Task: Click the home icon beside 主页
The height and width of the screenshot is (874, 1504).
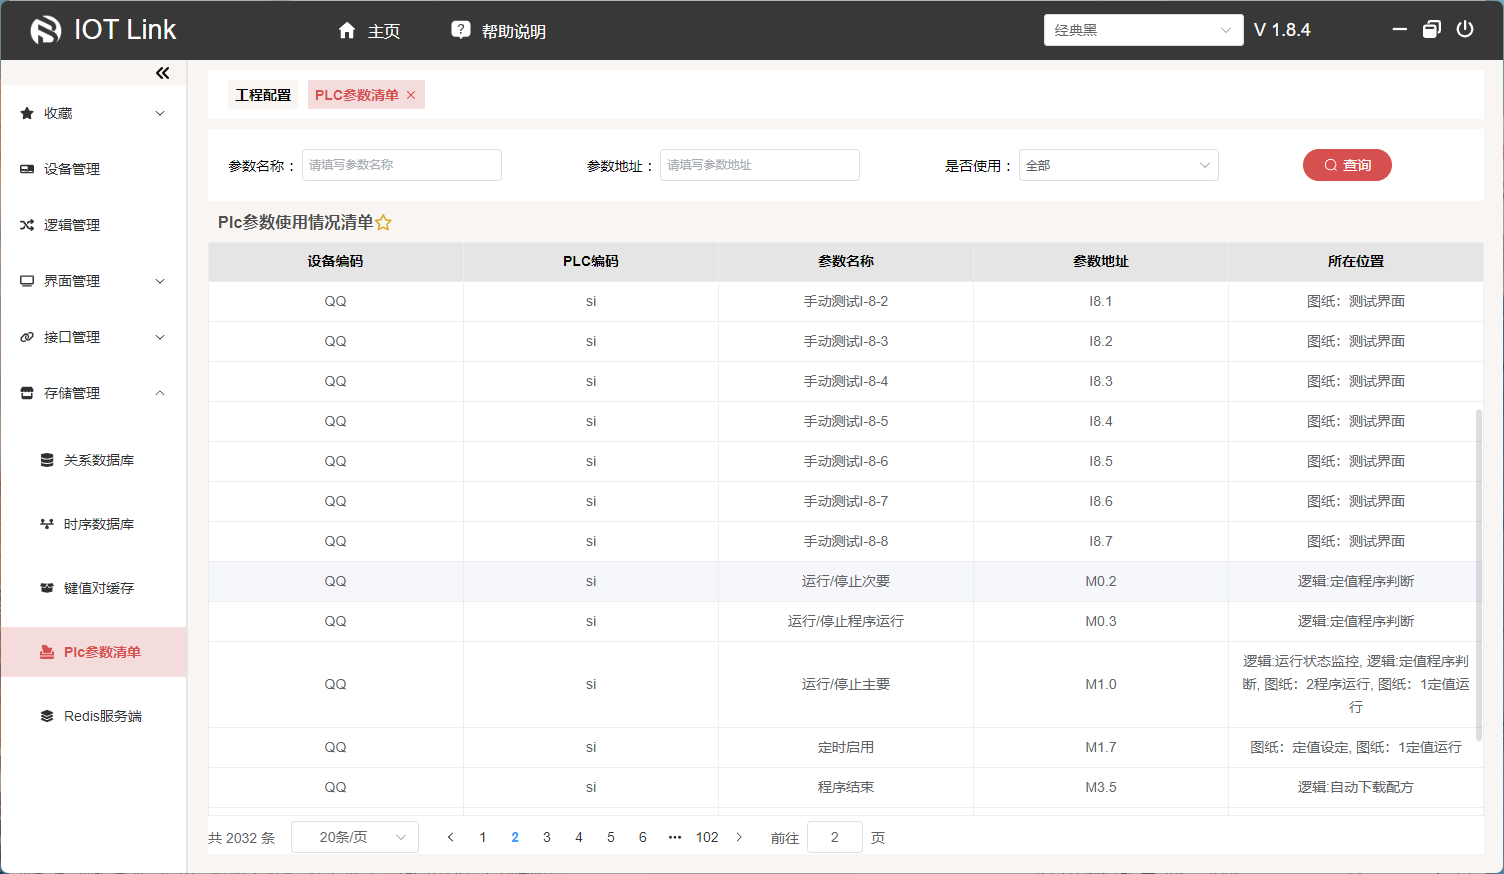Action: pos(347,30)
